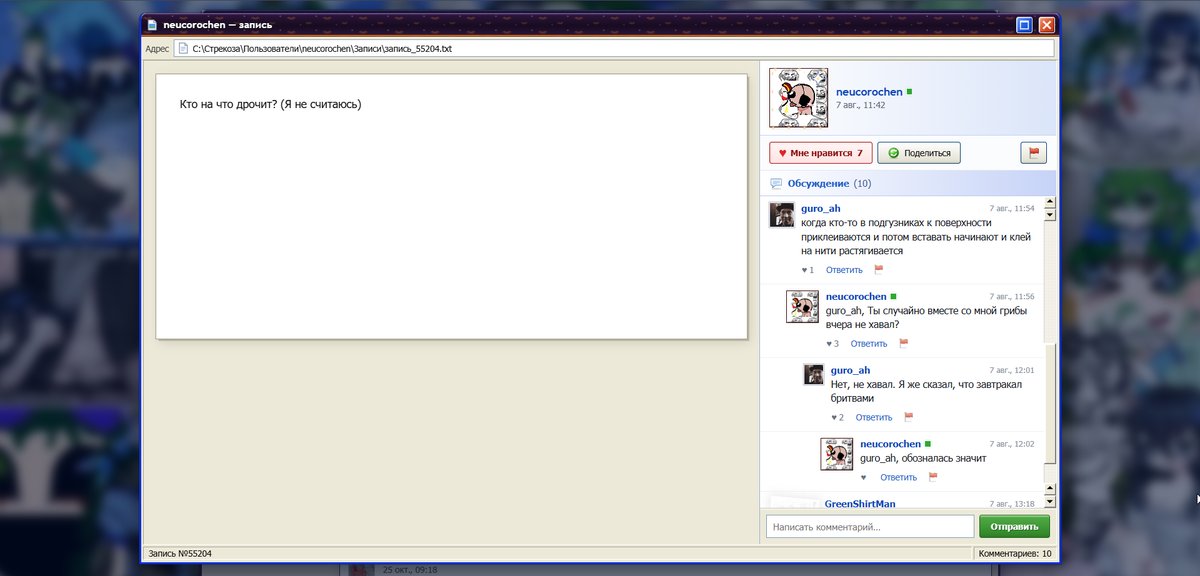Reply to neucorochen's 12:02 comment
Screen dimensions: 1200x576
[898, 478]
